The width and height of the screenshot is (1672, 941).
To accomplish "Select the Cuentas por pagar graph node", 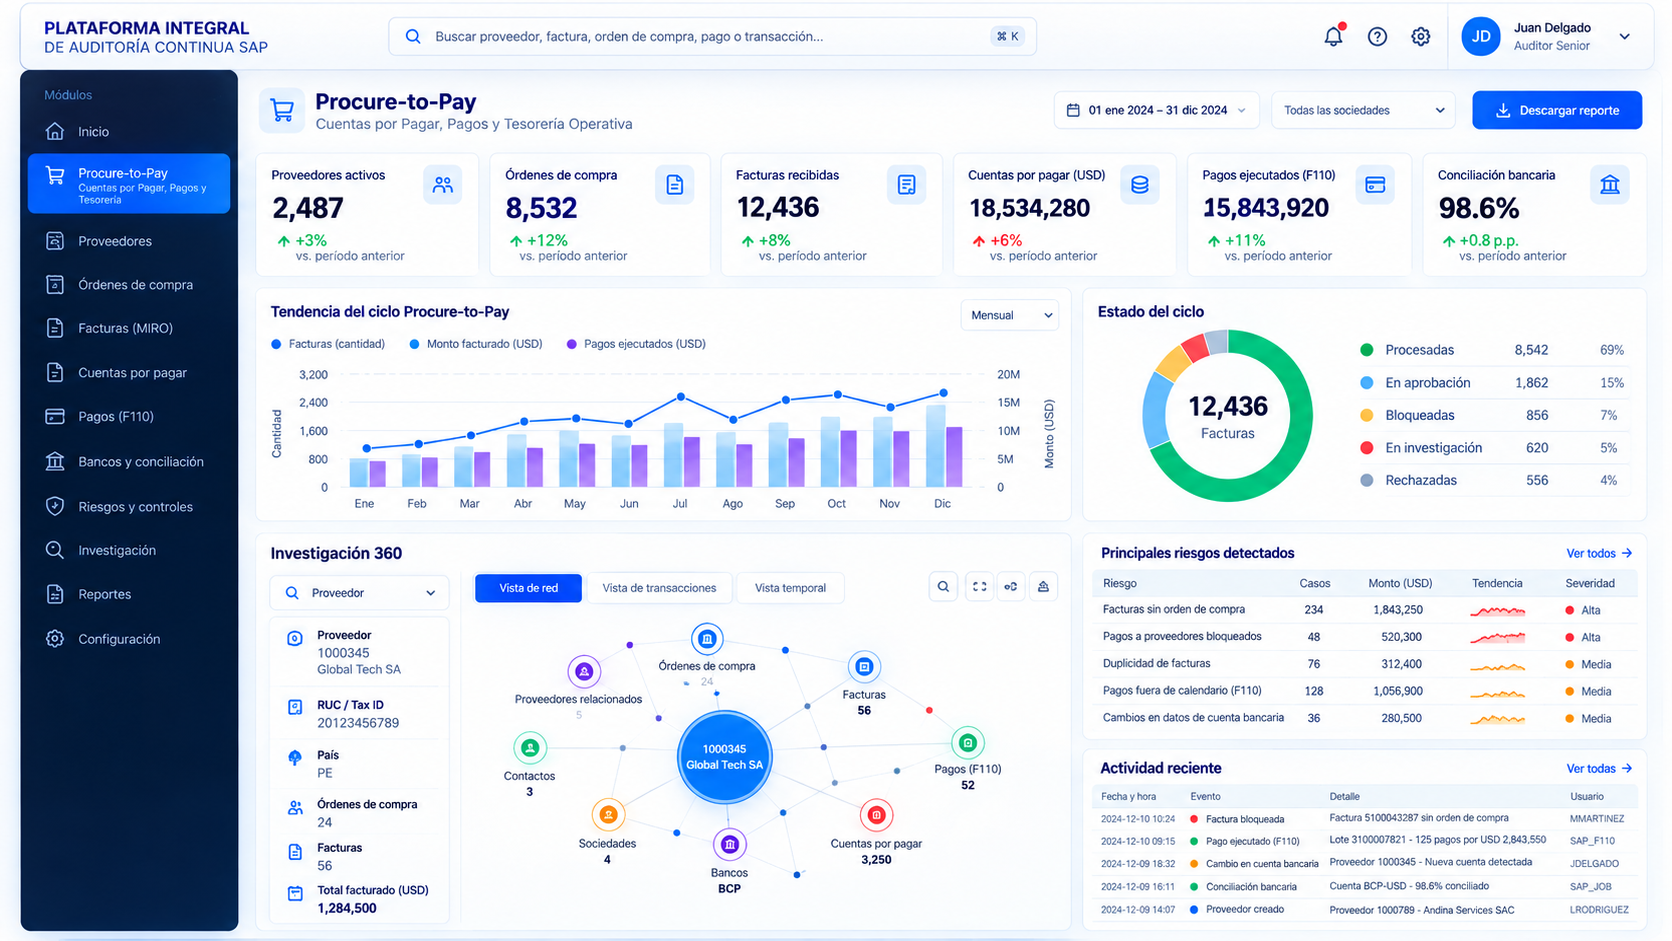I will point(876,815).
